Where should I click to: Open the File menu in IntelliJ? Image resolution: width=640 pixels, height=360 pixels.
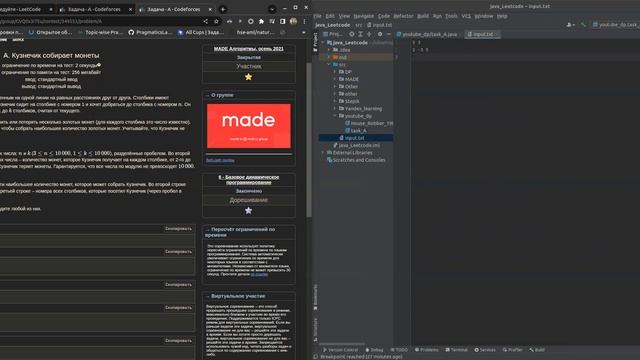318,16
